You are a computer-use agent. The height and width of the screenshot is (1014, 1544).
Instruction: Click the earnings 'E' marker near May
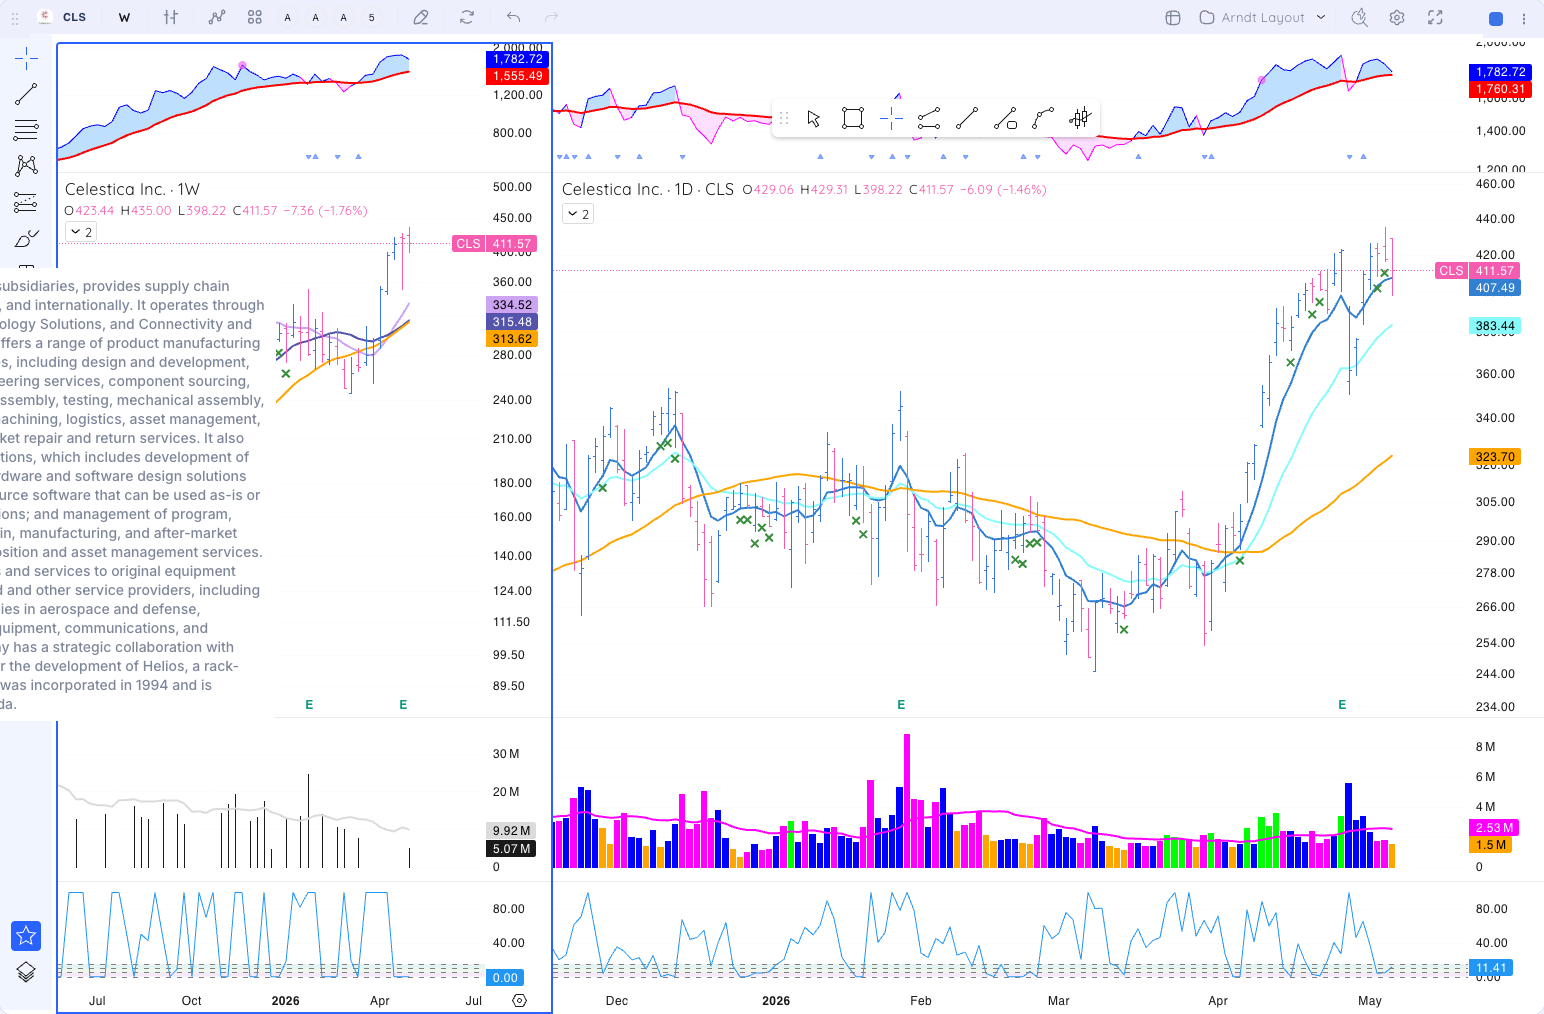click(x=1342, y=705)
